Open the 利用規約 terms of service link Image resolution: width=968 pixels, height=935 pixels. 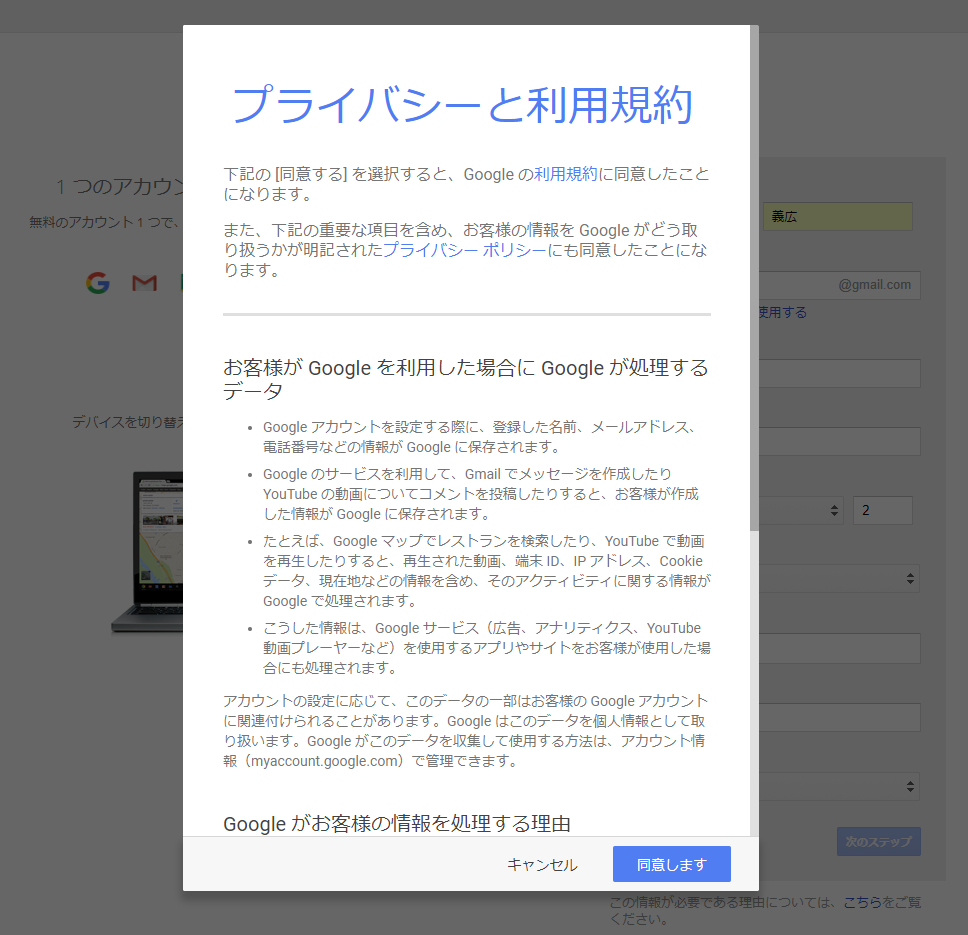(x=565, y=174)
